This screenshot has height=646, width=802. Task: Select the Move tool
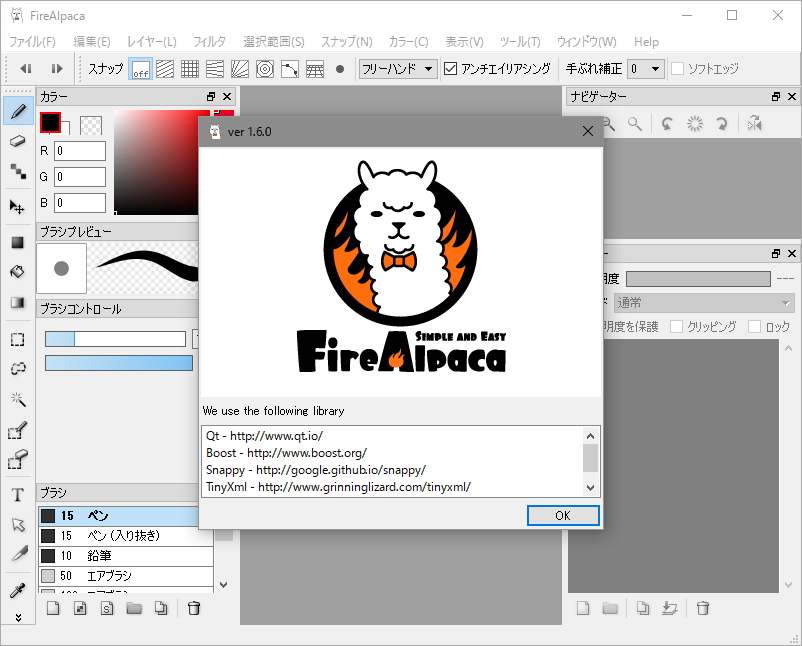coord(17,206)
